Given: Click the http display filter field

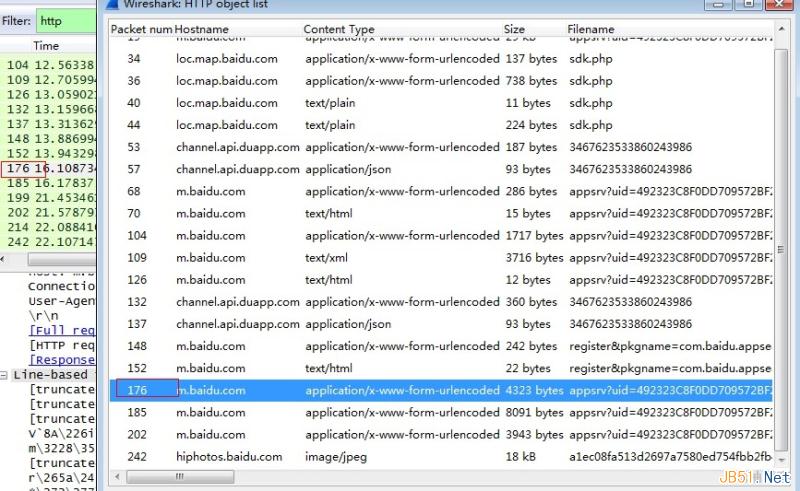Looking at the screenshot, I should click(x=66, y=21).
